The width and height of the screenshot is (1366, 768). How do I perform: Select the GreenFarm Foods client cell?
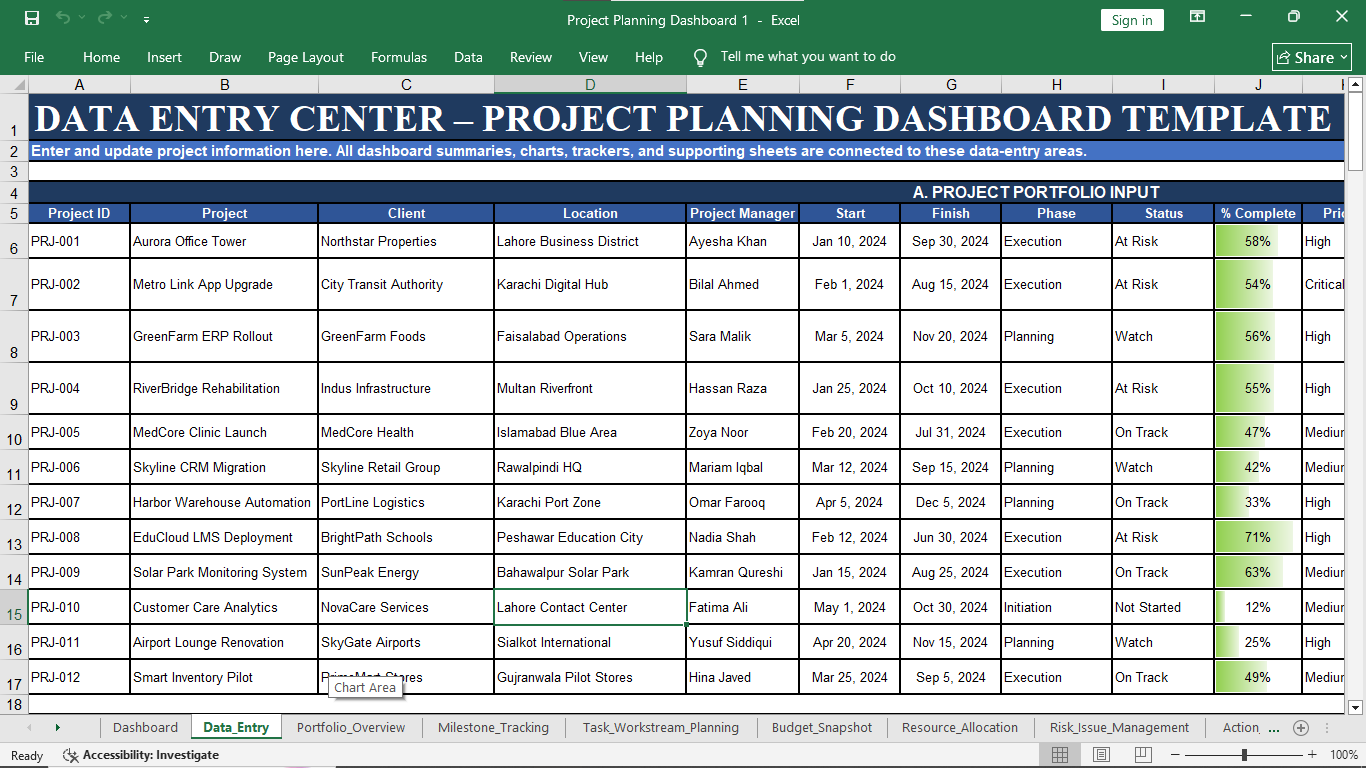[x=406, y=336]
